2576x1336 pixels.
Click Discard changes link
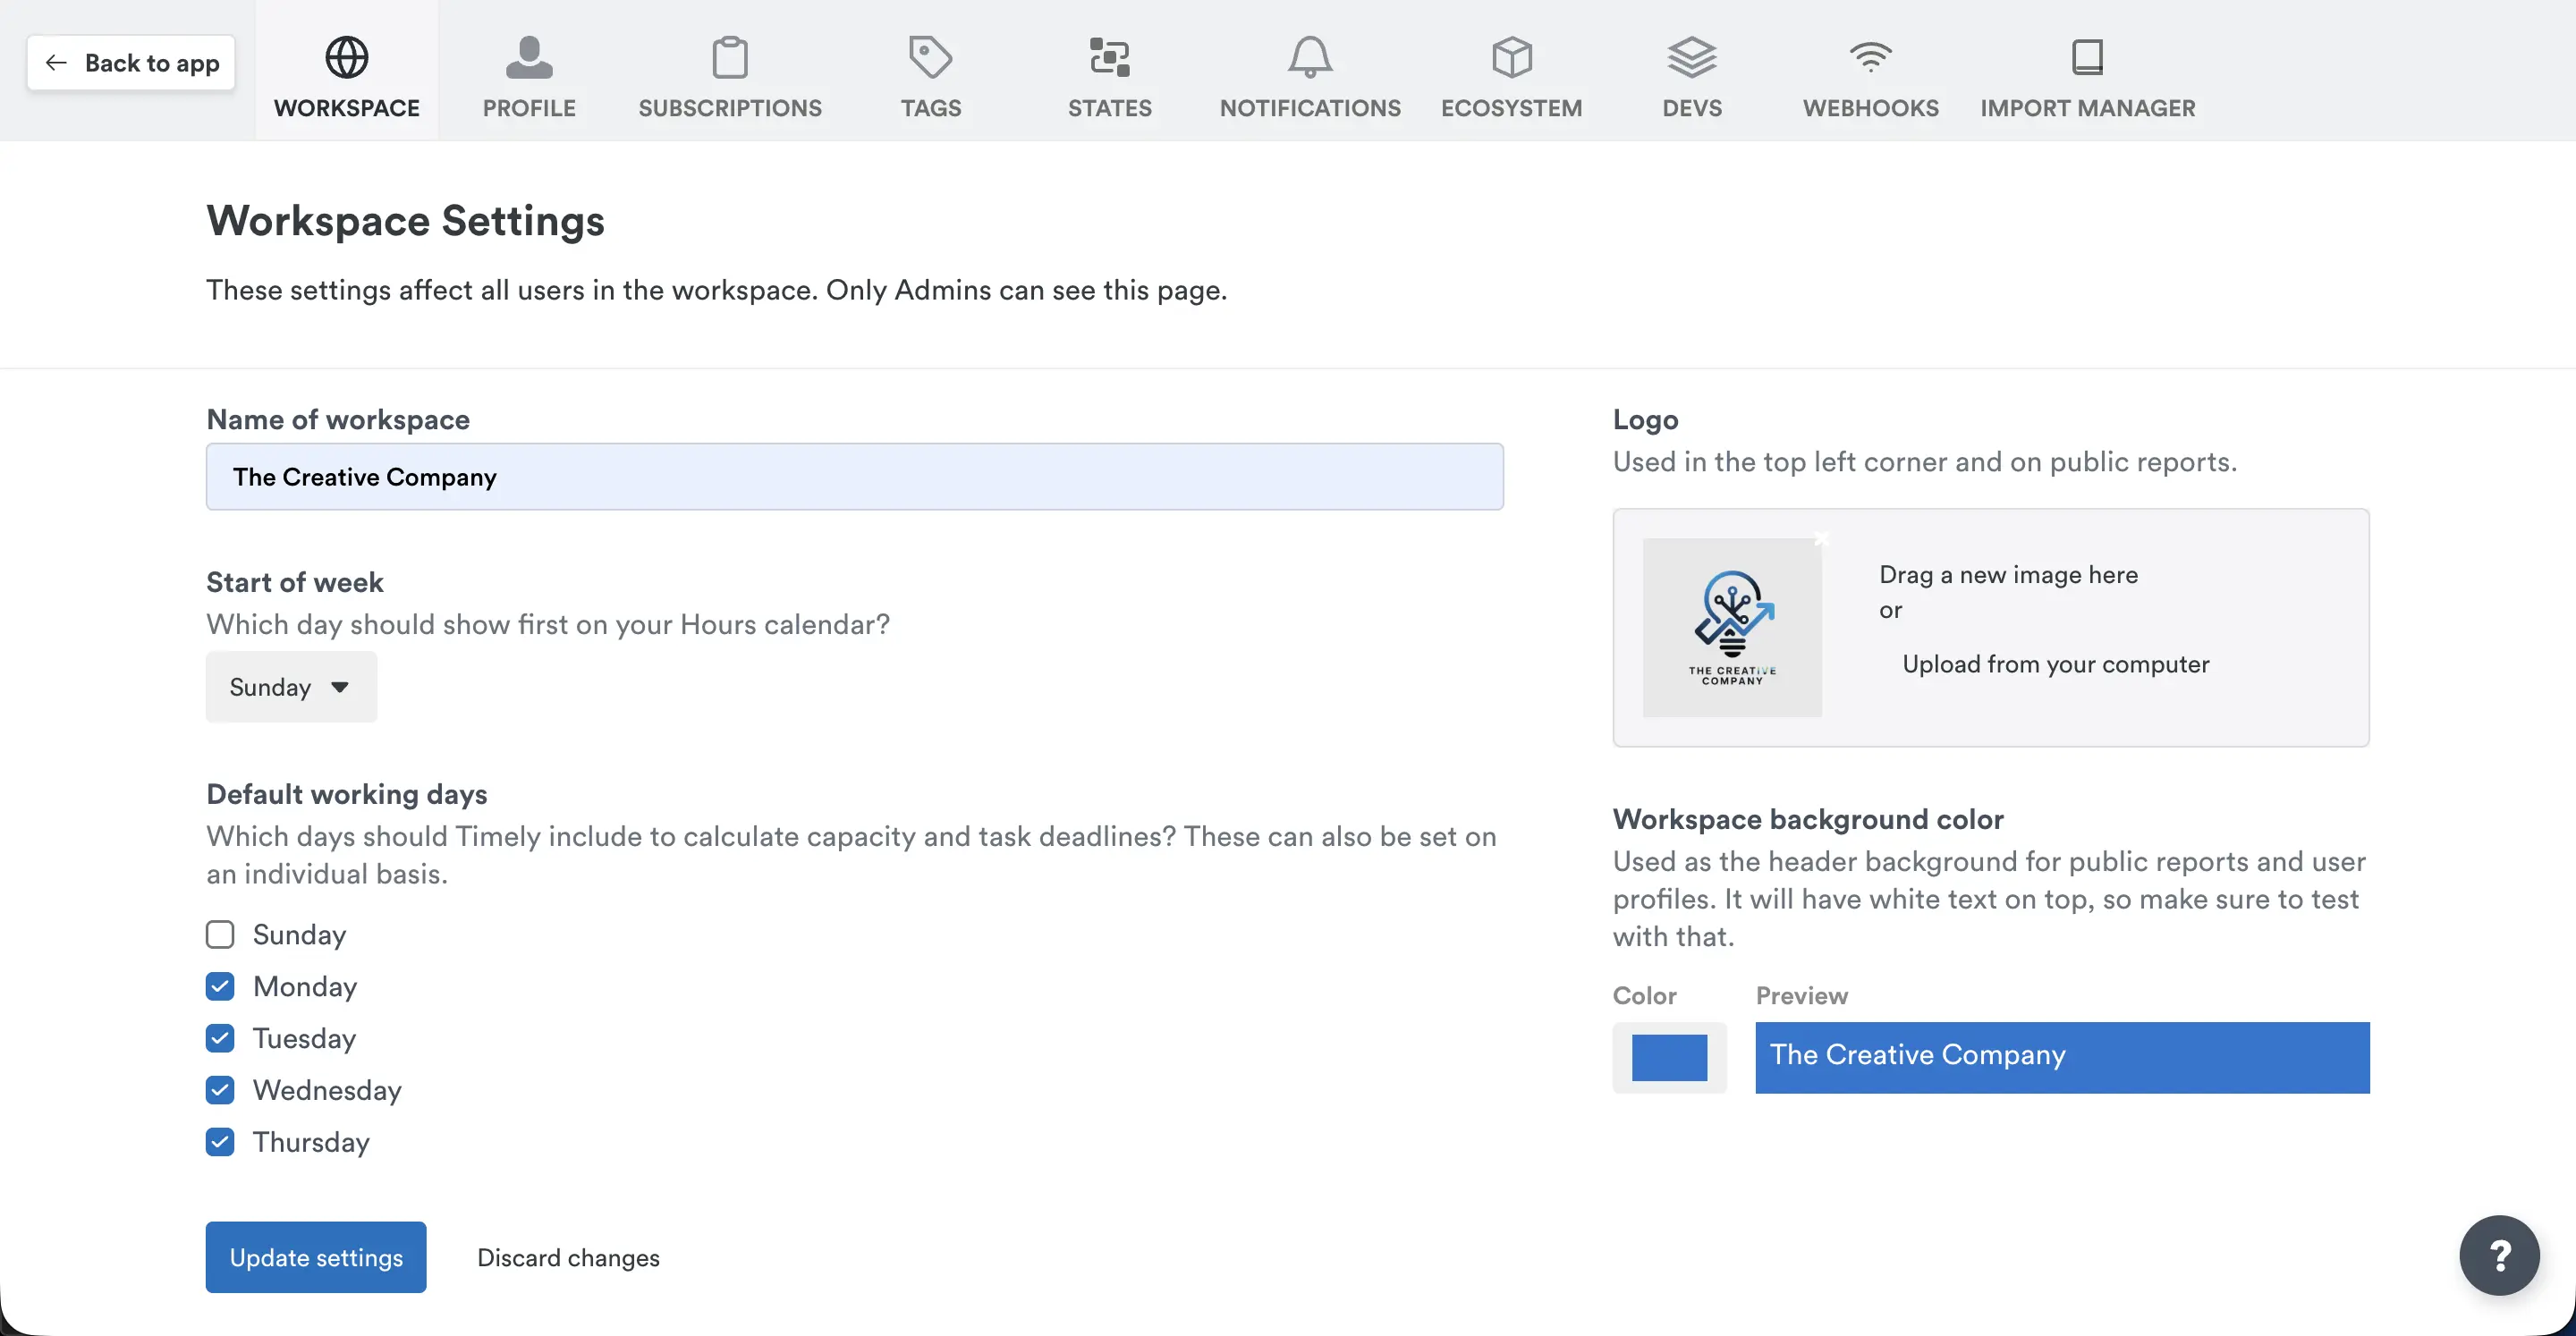click(568, 1257)
